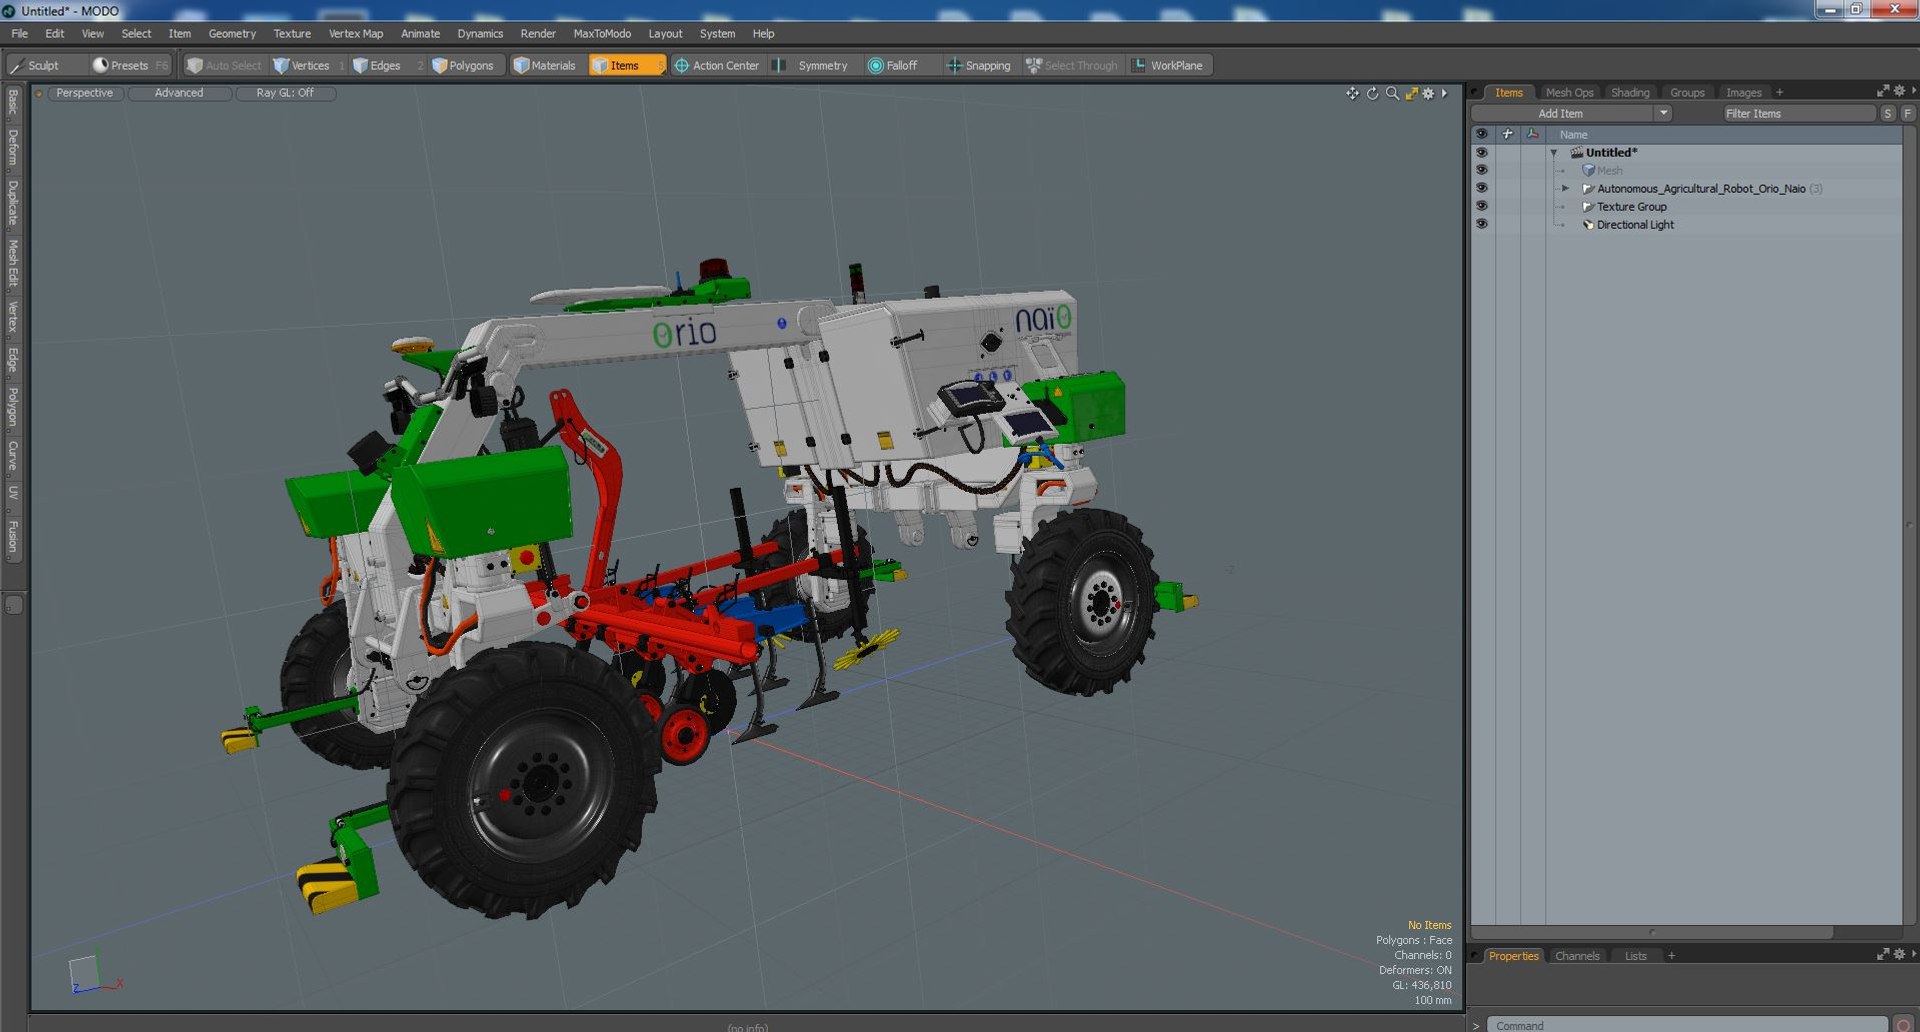Toggle Snapping on or off
Screen dimensions: 1920x1032
(979, 65)
